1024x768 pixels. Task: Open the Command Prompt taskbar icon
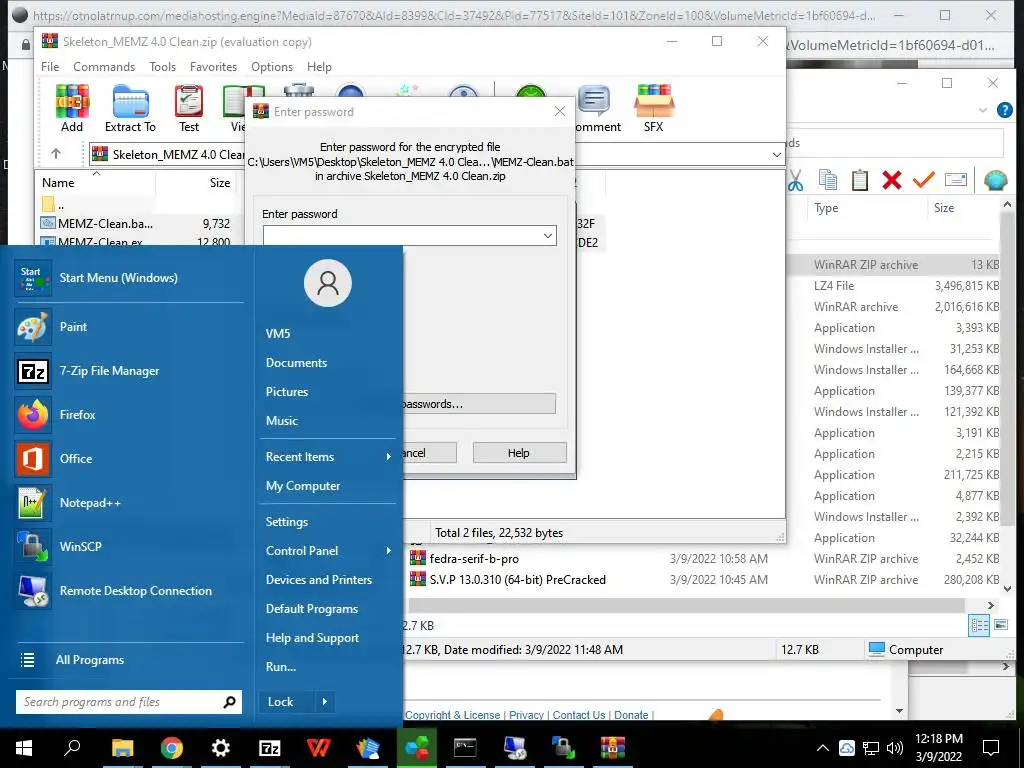(x=465, y=748)
